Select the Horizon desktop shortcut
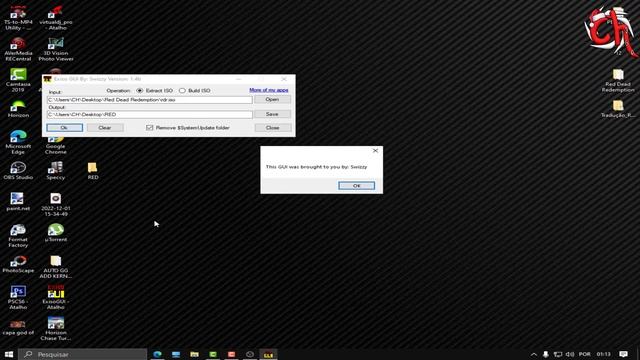This screenshot has width=640, height=360. [18, 109]
